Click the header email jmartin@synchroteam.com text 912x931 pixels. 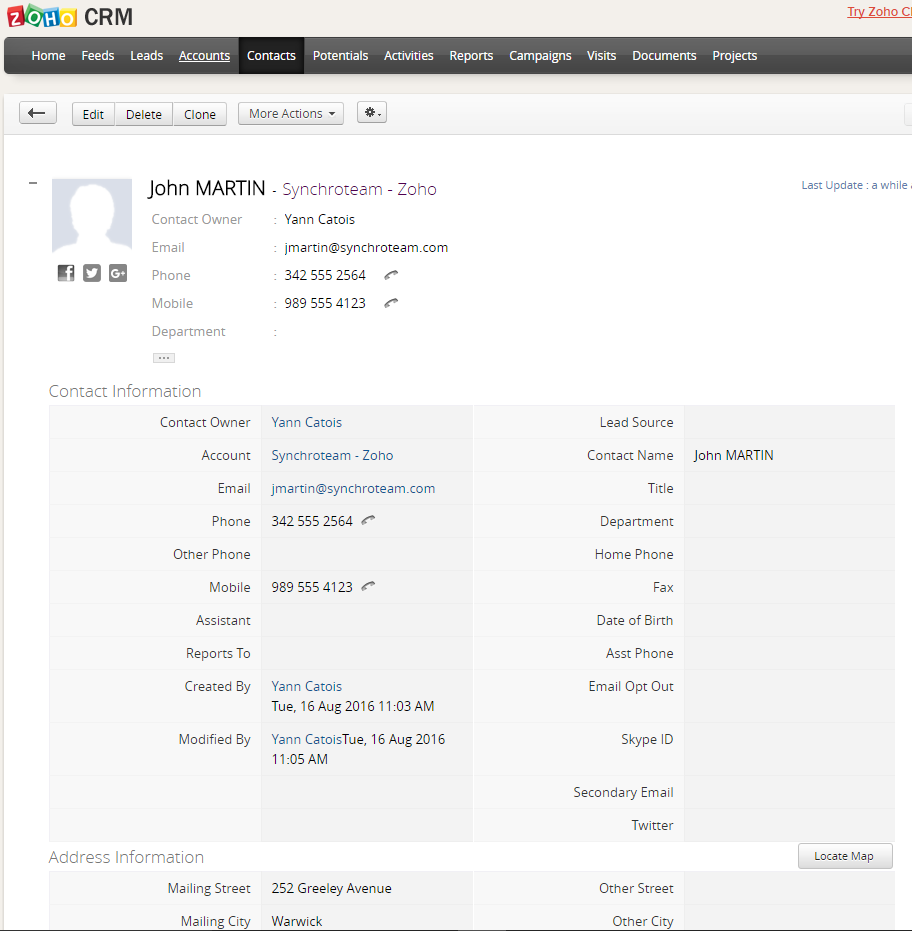tap(366, 248)
